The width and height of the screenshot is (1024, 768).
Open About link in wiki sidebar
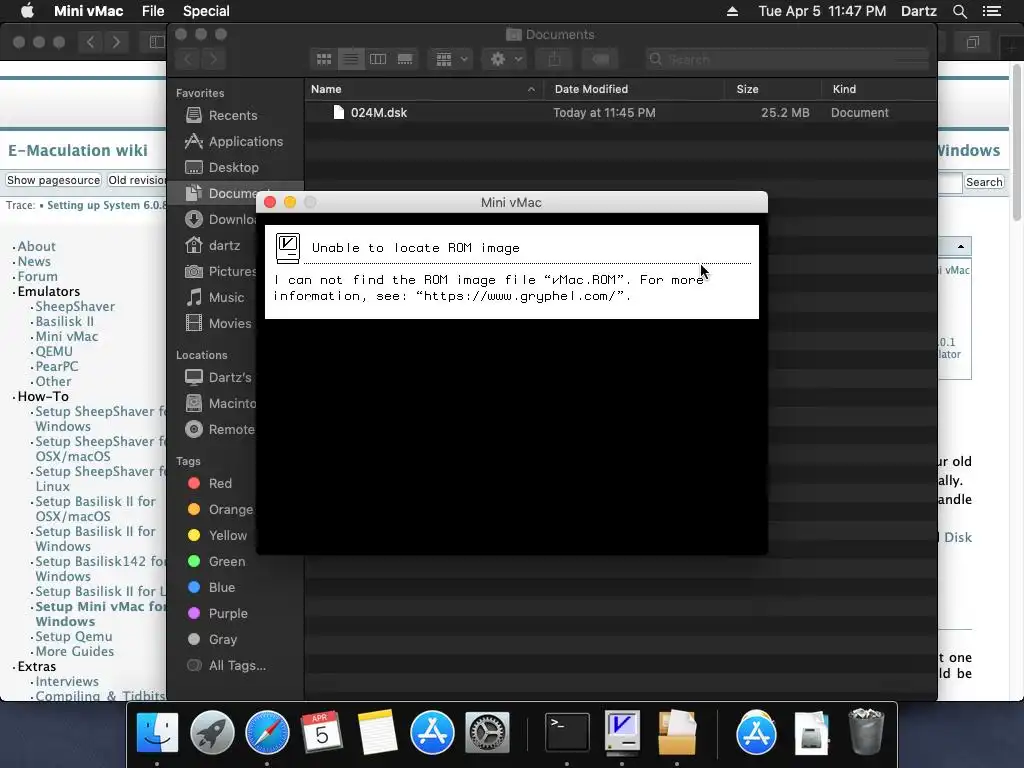(x=37, y=246)
